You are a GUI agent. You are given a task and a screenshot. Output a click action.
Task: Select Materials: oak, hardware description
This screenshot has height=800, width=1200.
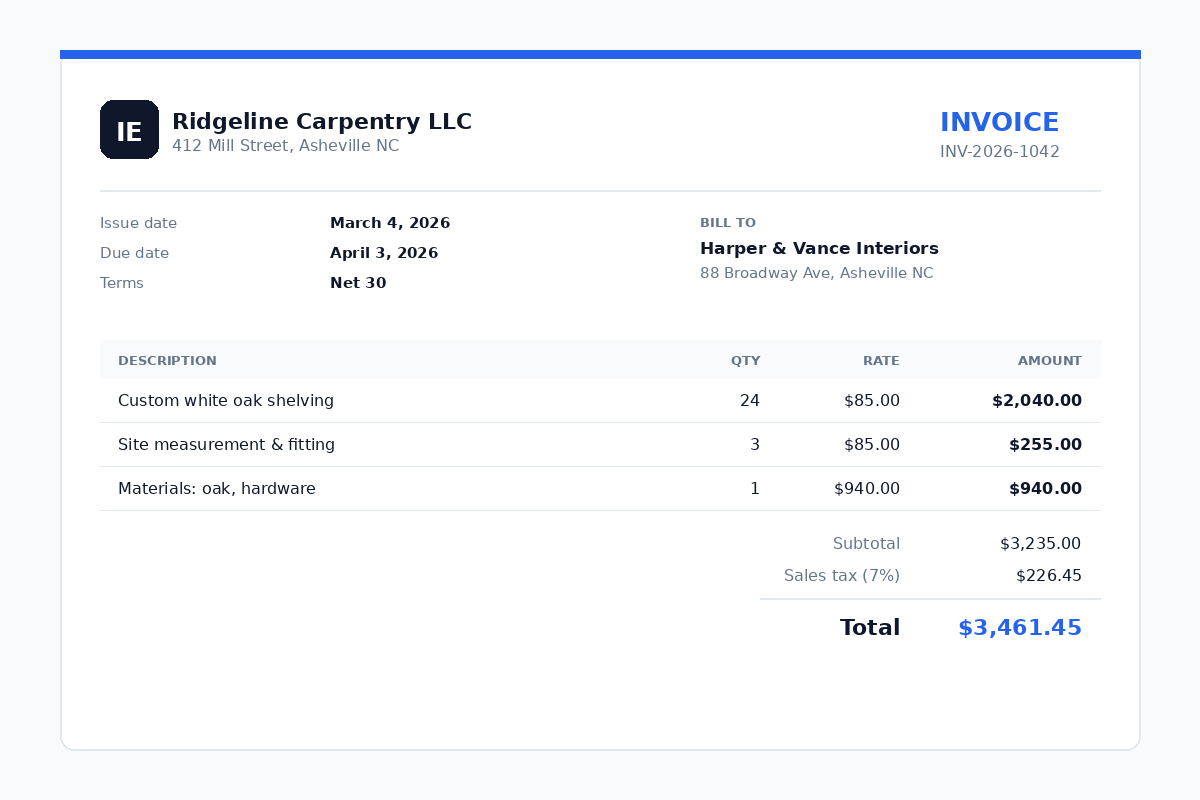(217, 489)
